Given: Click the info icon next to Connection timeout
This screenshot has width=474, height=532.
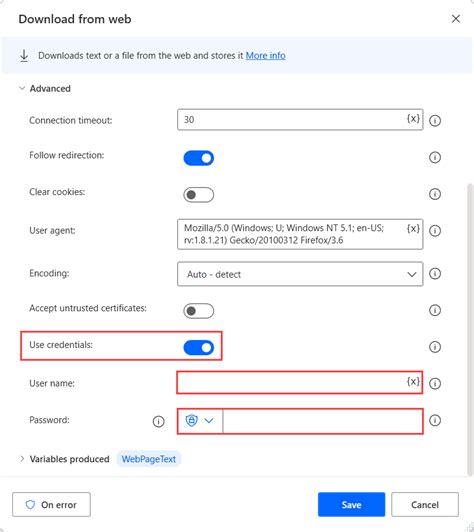Looking at the screenshot, I should pyautogui.click(x=435, y=120).
